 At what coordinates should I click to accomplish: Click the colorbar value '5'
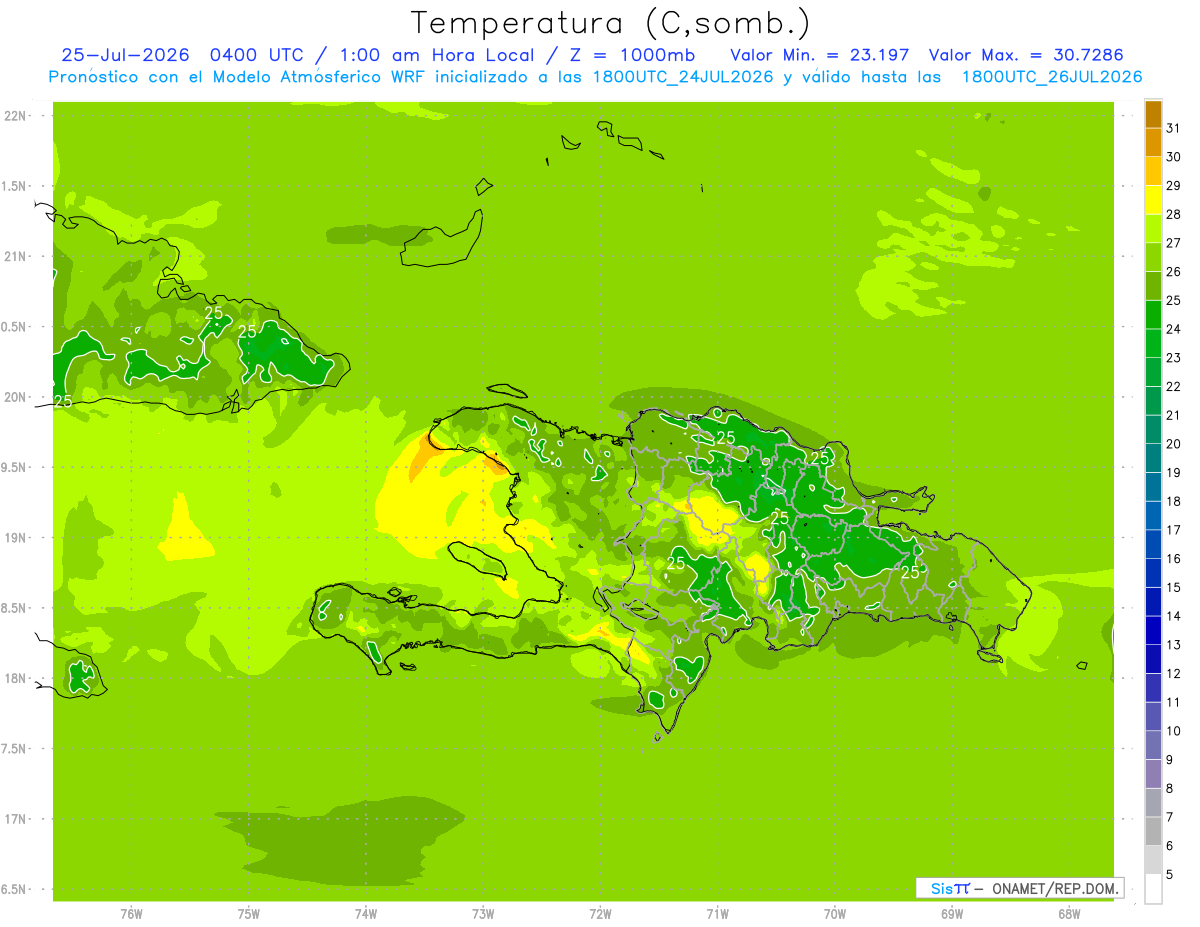point(1170,875)
